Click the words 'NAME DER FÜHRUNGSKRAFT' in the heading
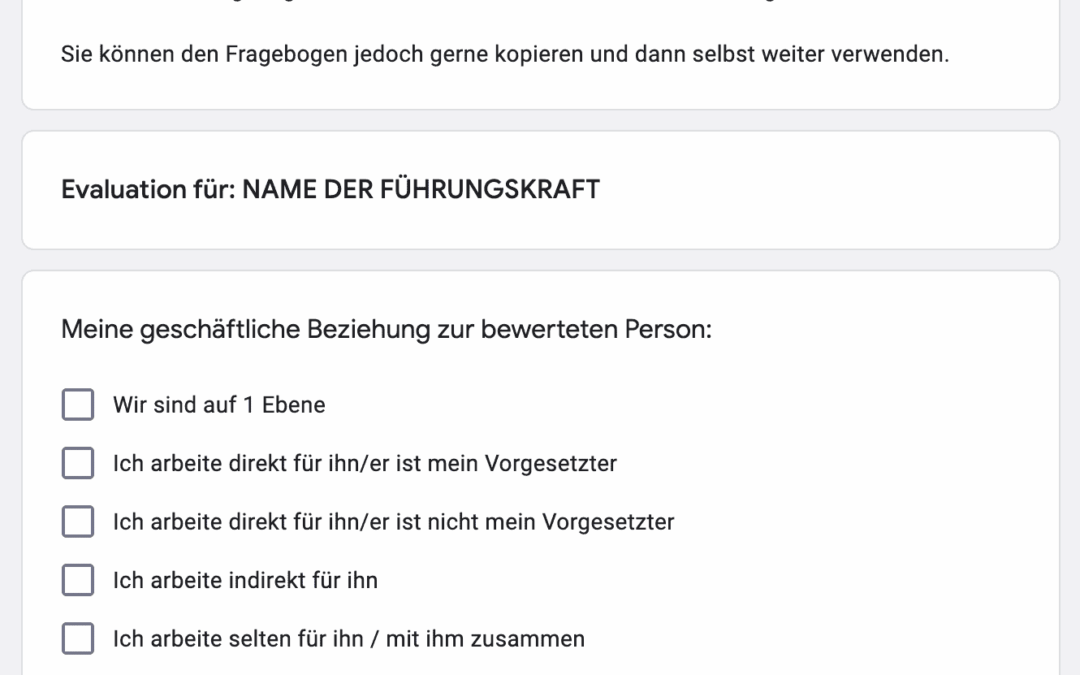The height and width of the screenshot is (675, 1080). pyautogui.click(x=421, y=189)
